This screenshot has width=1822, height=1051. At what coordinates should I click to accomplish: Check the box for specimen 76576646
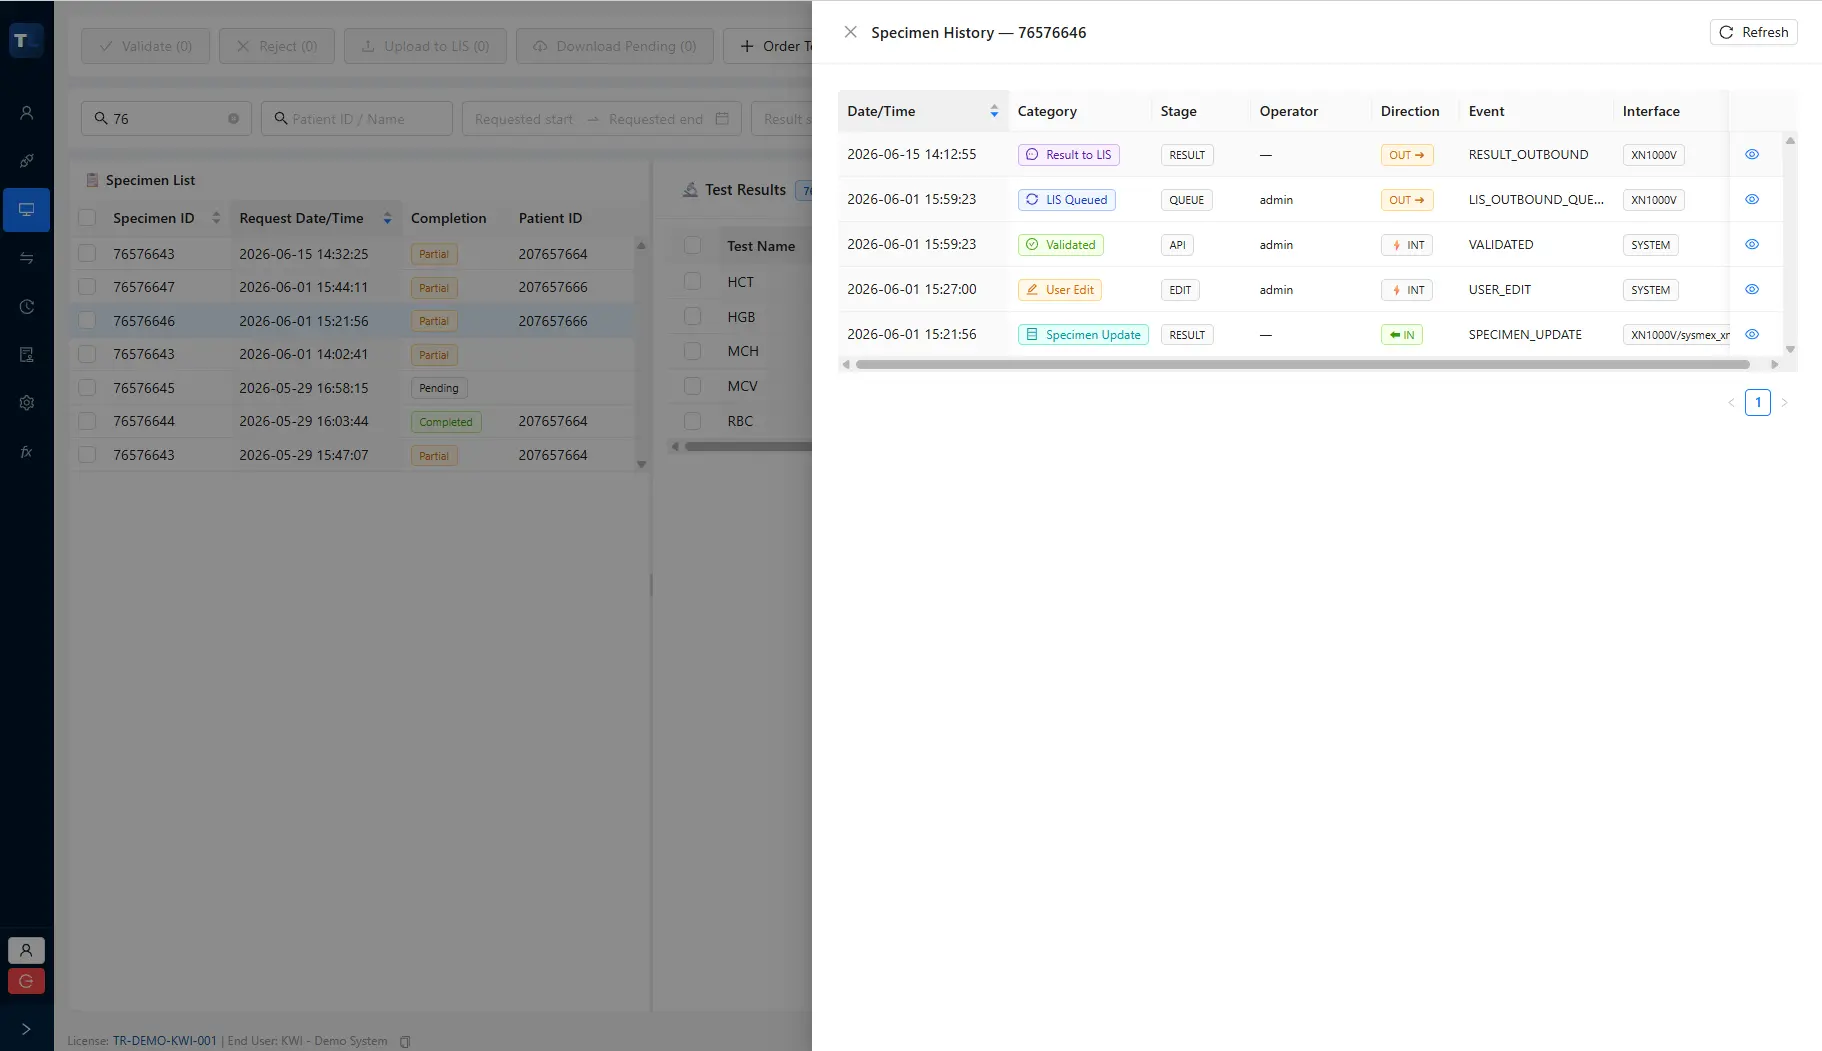point(87,321)
